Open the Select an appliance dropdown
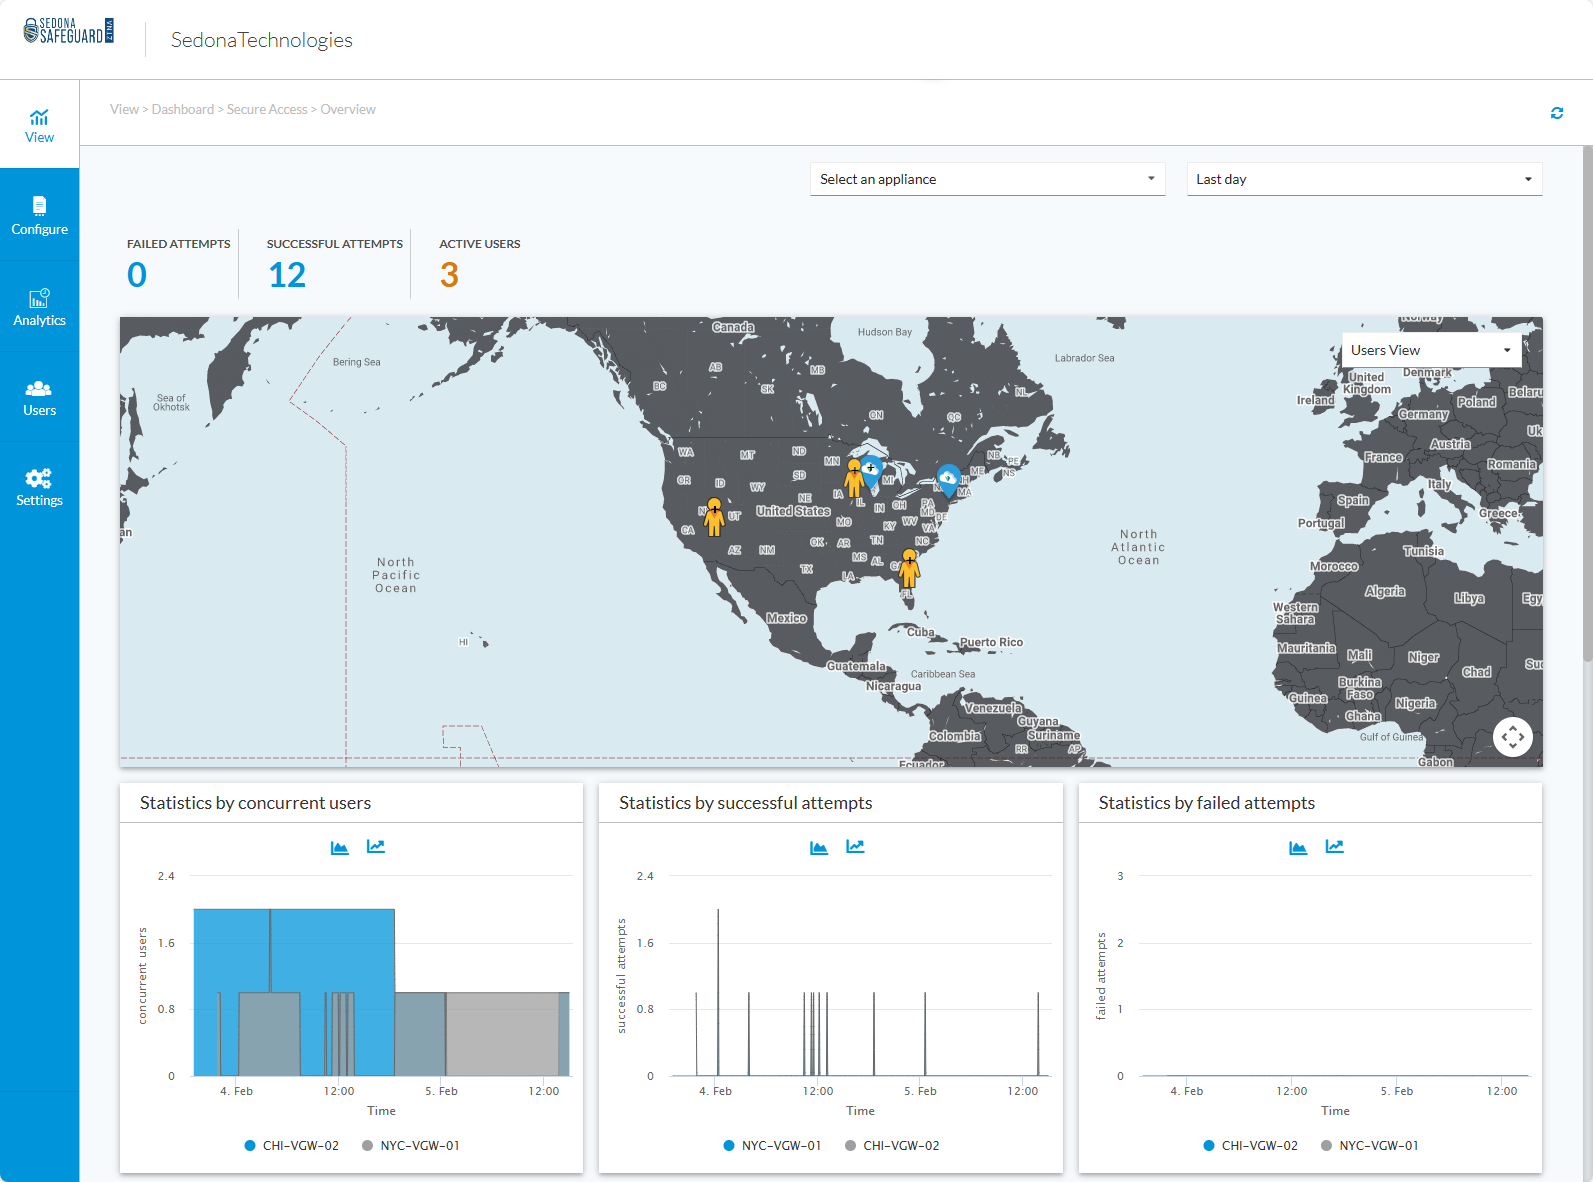 [988, 179]
